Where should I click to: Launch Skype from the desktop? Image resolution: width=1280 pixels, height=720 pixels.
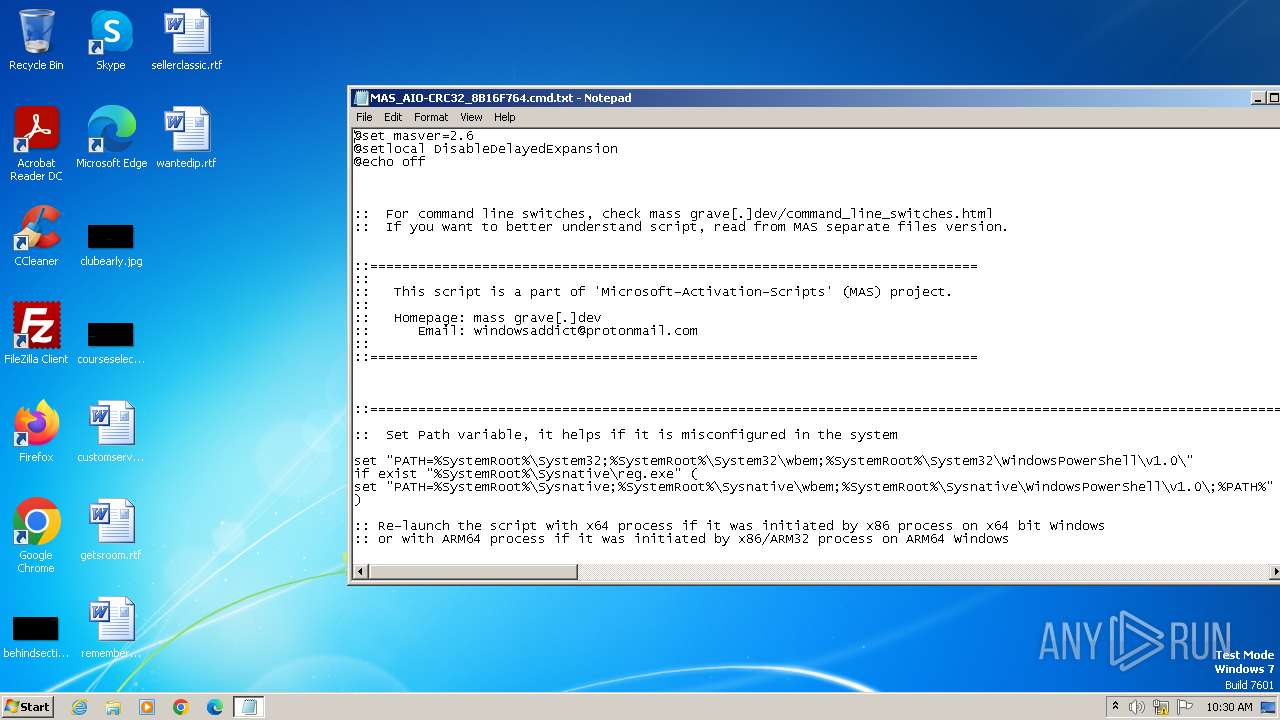point(110,40)
